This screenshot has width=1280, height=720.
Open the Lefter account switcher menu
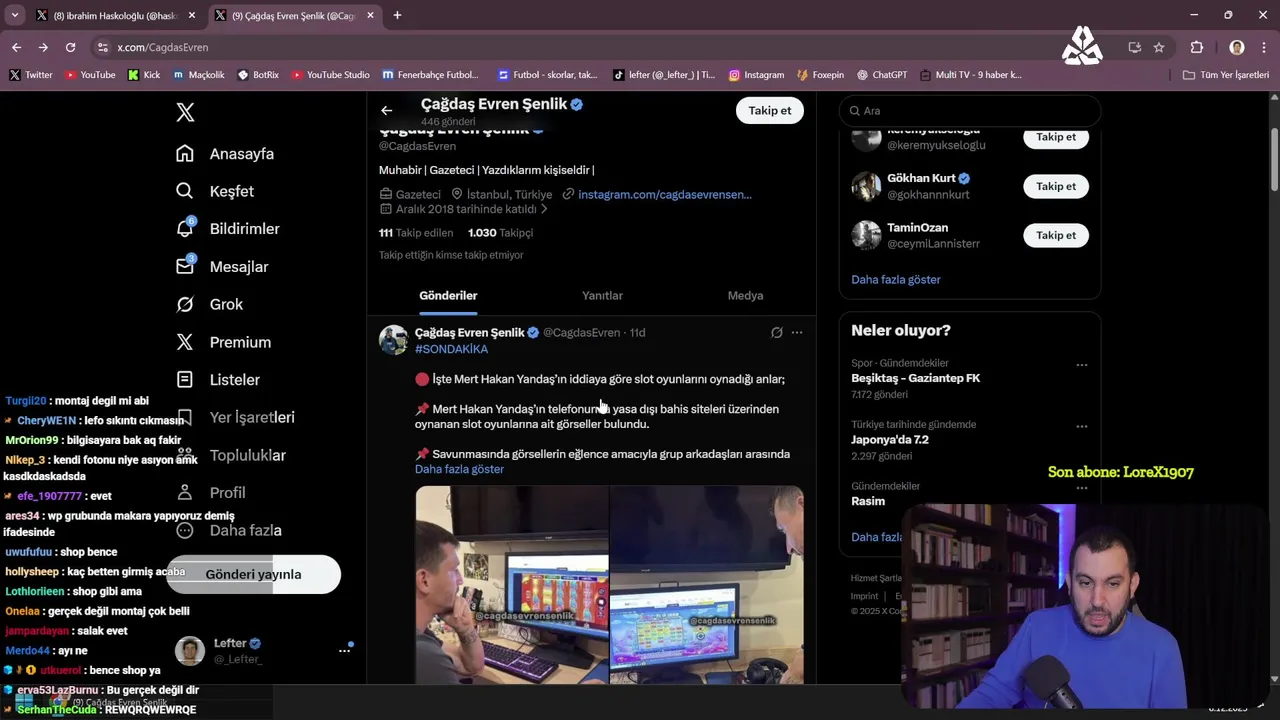tap(344, 650)
